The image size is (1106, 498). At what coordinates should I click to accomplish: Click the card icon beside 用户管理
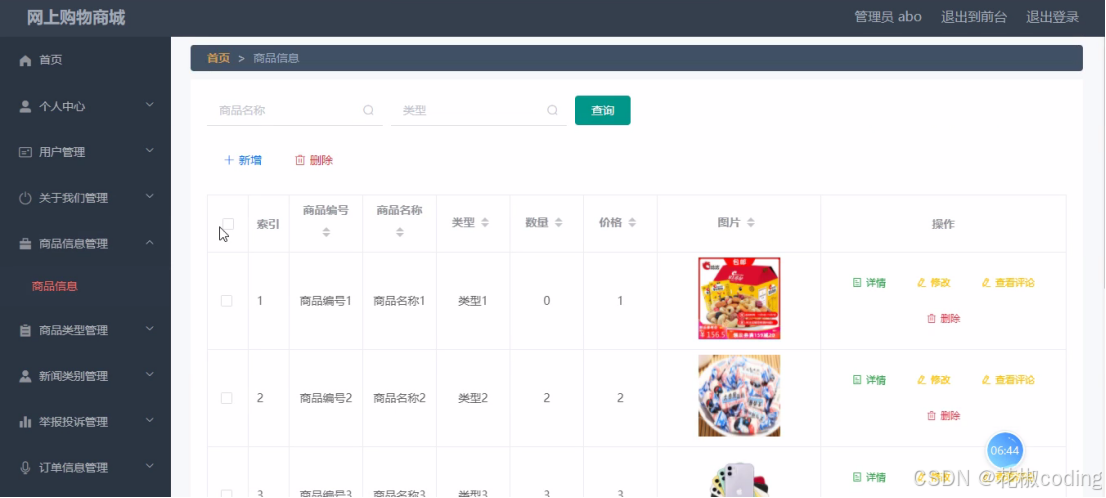(x=25, y=152)
